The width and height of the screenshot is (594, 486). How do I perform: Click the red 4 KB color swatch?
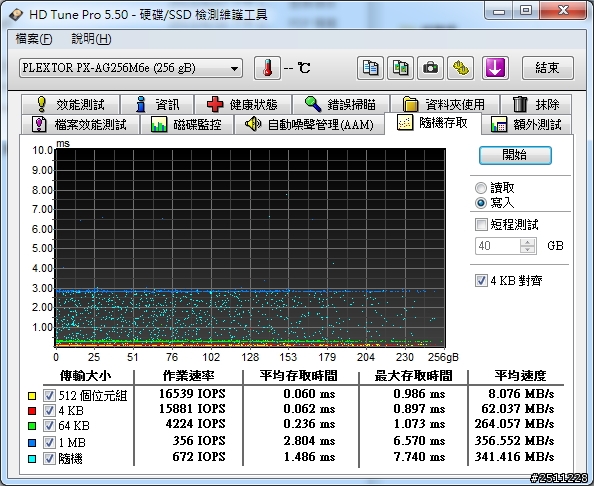(32, 411)
